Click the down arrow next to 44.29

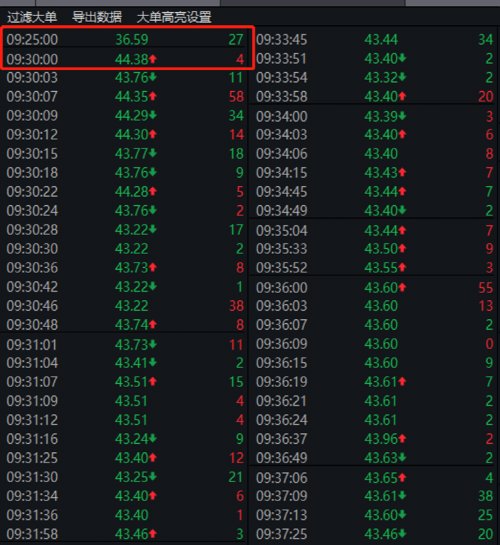coord(153,115)
